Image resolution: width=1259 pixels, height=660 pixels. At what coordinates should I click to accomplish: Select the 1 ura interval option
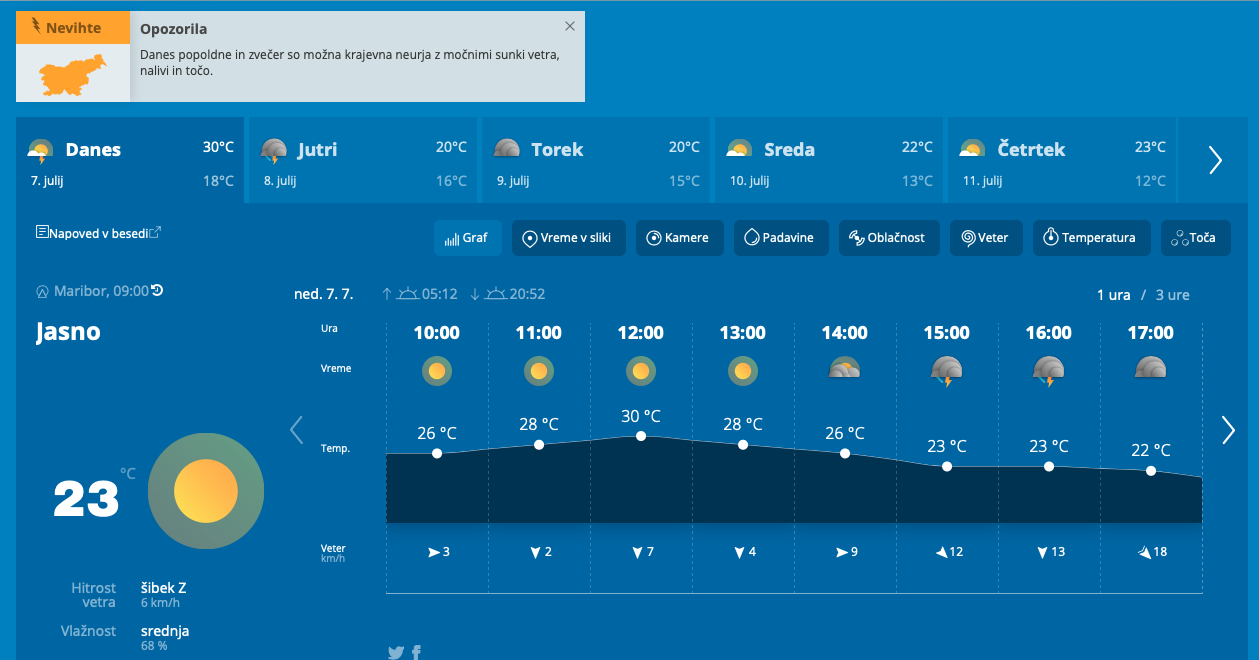pyautogui.click(x=1113, y=295)
